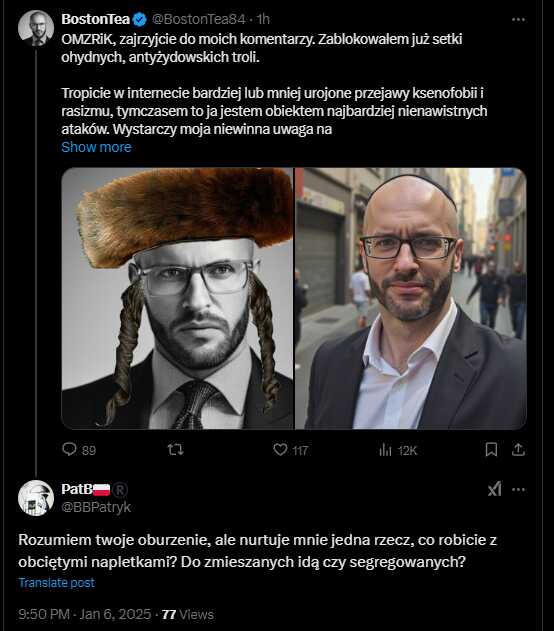
Task: Open PatB's profile avatar
Action: [x=36, y=498]
